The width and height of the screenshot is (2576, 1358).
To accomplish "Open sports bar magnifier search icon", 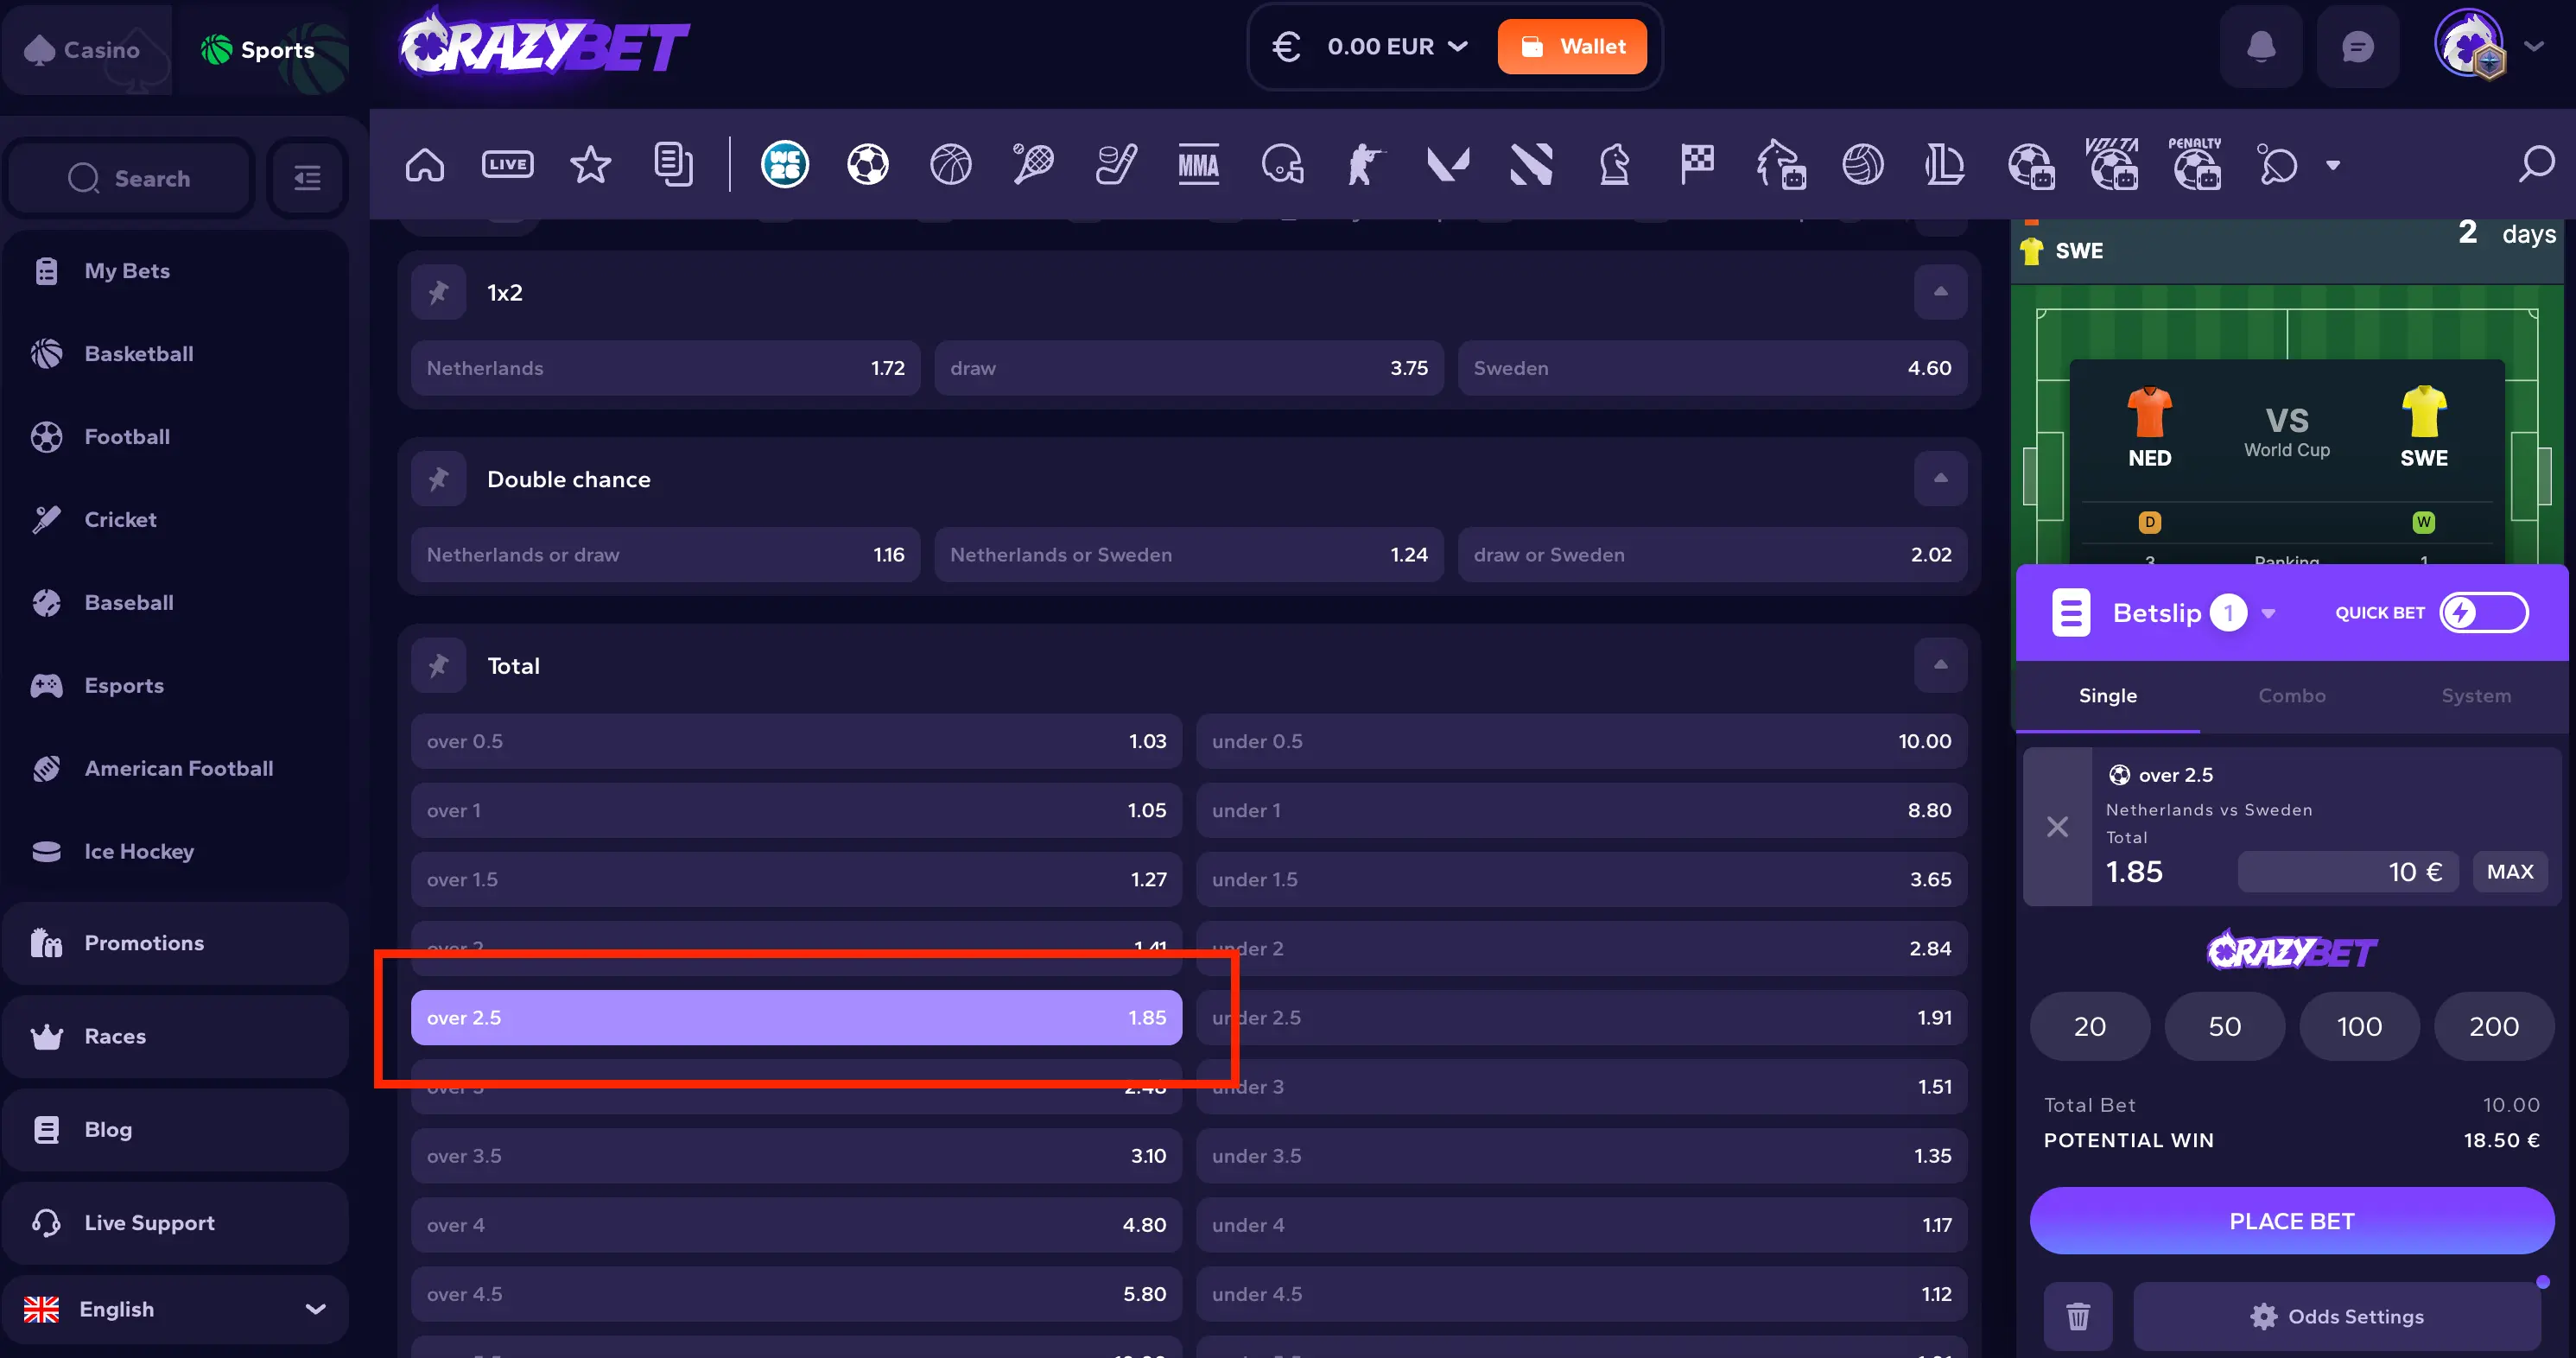I will pos(2536,164).
